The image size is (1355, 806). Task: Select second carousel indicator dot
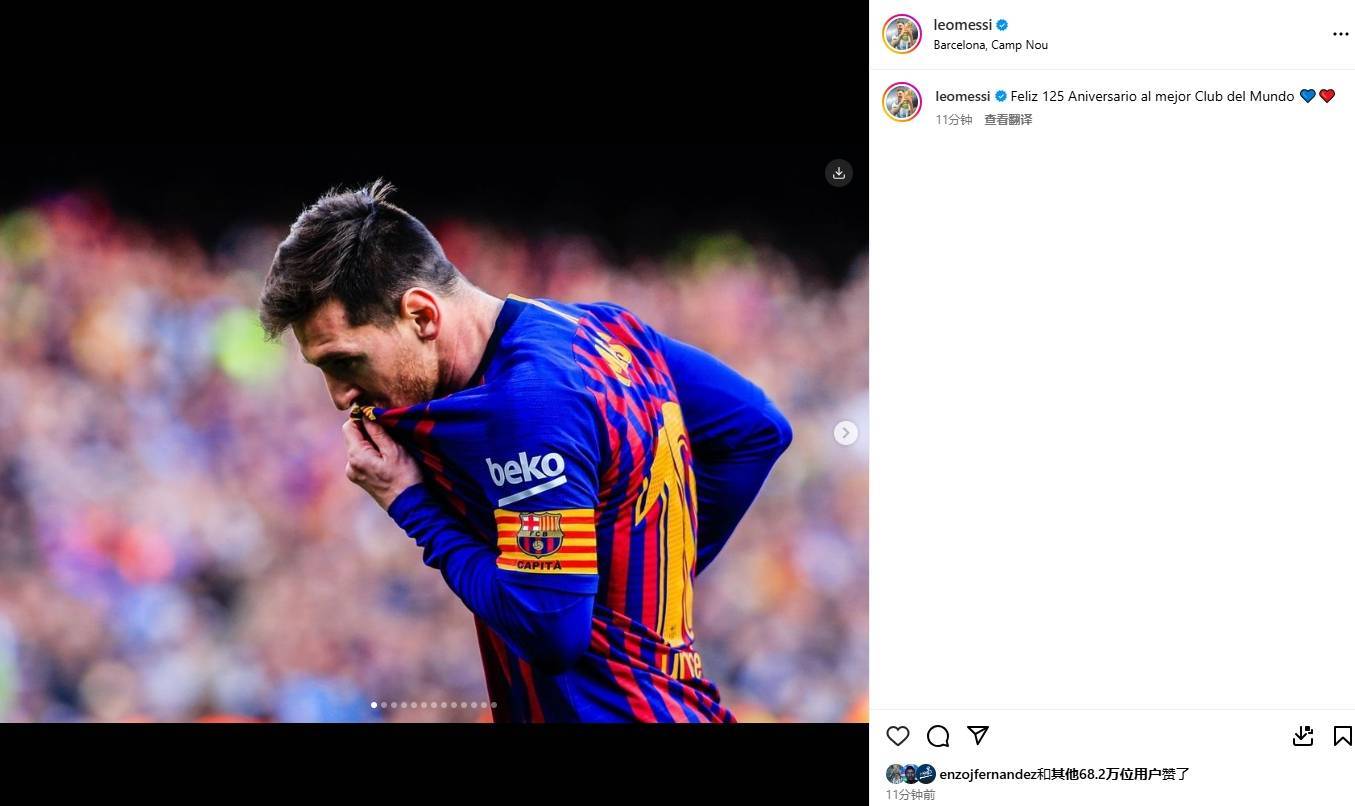click(x=384, y=705)
